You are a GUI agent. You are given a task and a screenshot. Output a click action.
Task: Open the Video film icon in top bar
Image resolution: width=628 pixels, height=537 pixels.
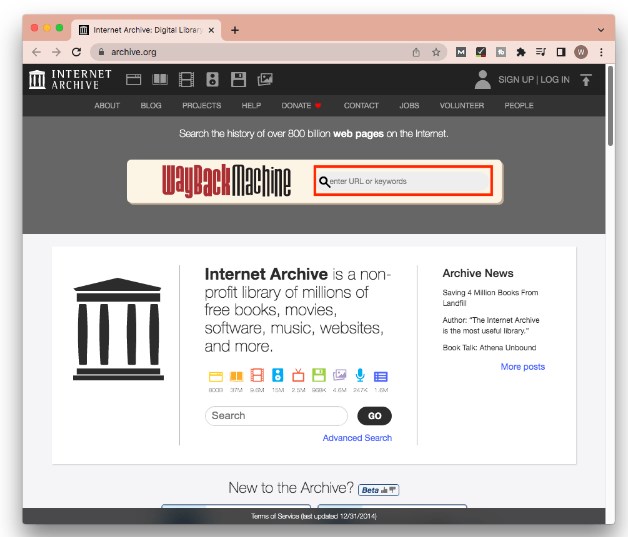[186, 80]
